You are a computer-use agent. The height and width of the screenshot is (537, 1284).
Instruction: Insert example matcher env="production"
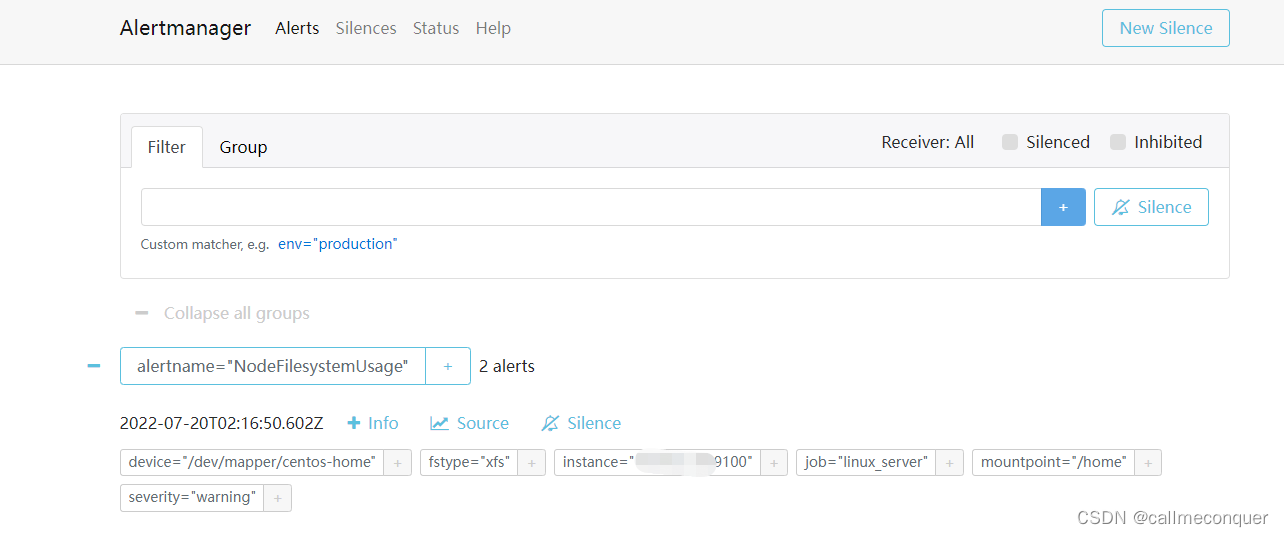(338, 244)
